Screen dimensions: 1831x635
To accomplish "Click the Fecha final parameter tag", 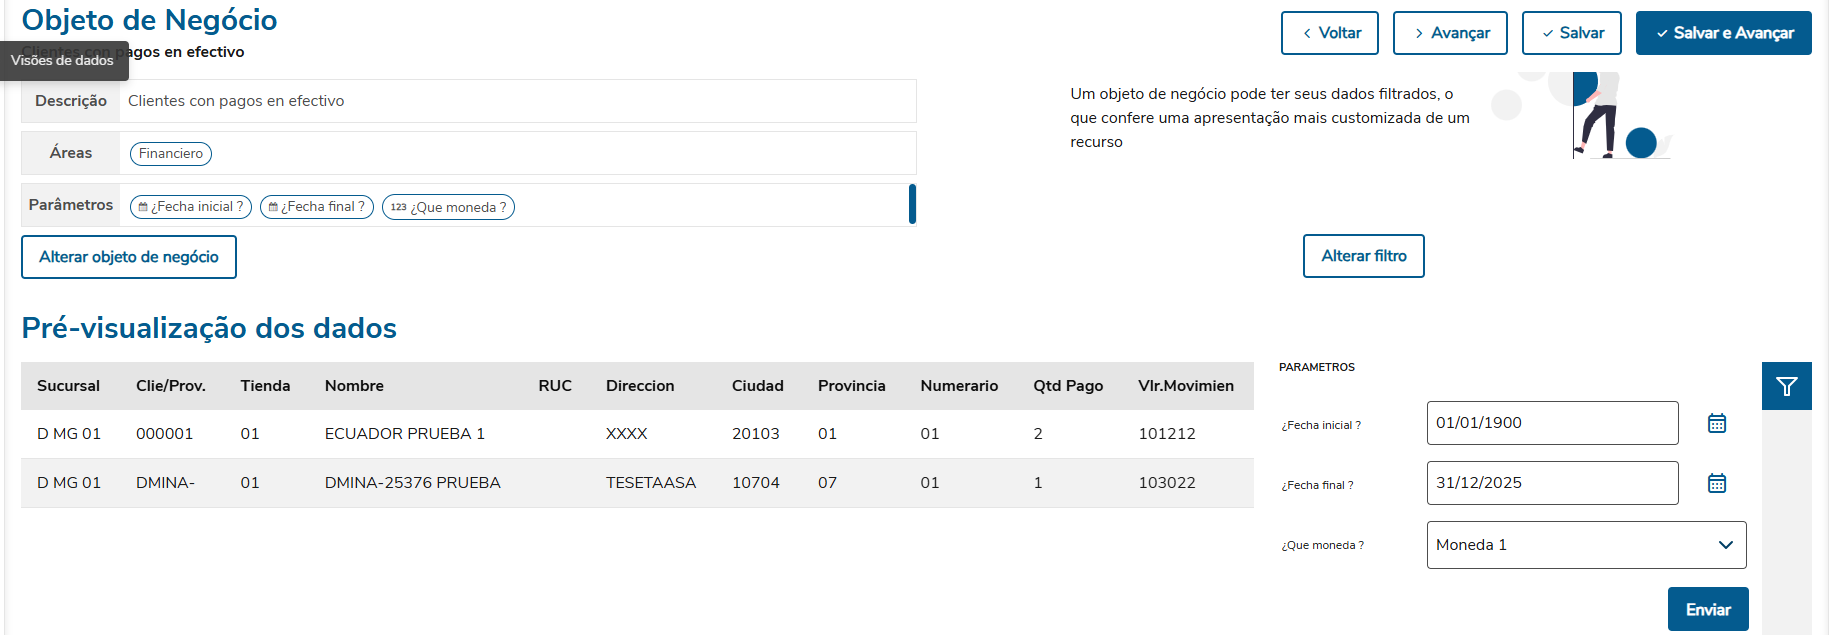I will pyautogui.click(x=317, y=207).
